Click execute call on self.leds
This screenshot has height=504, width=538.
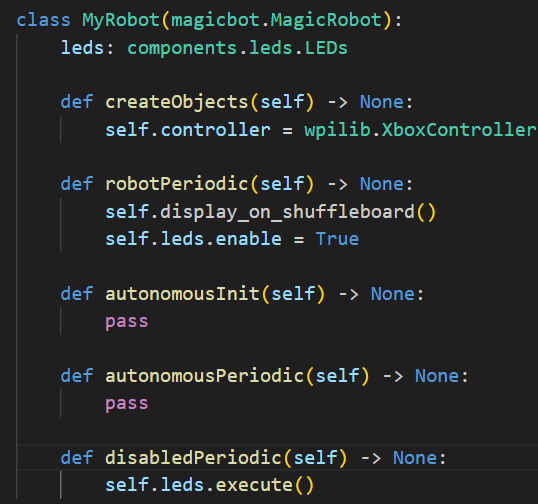[254, 485]
